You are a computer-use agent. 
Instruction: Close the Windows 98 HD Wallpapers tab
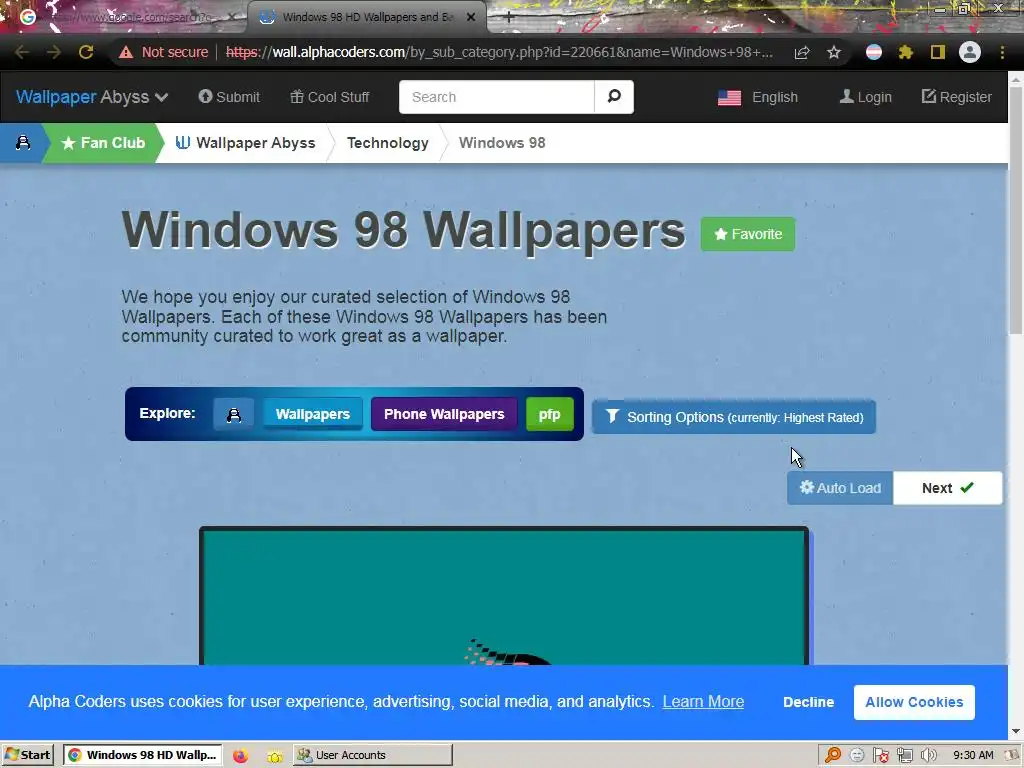tap(471, 17)
